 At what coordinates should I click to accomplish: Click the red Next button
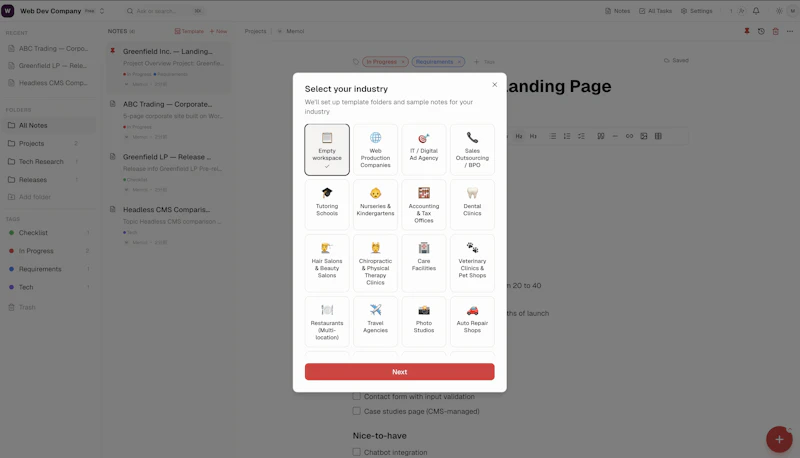(399, 372)
